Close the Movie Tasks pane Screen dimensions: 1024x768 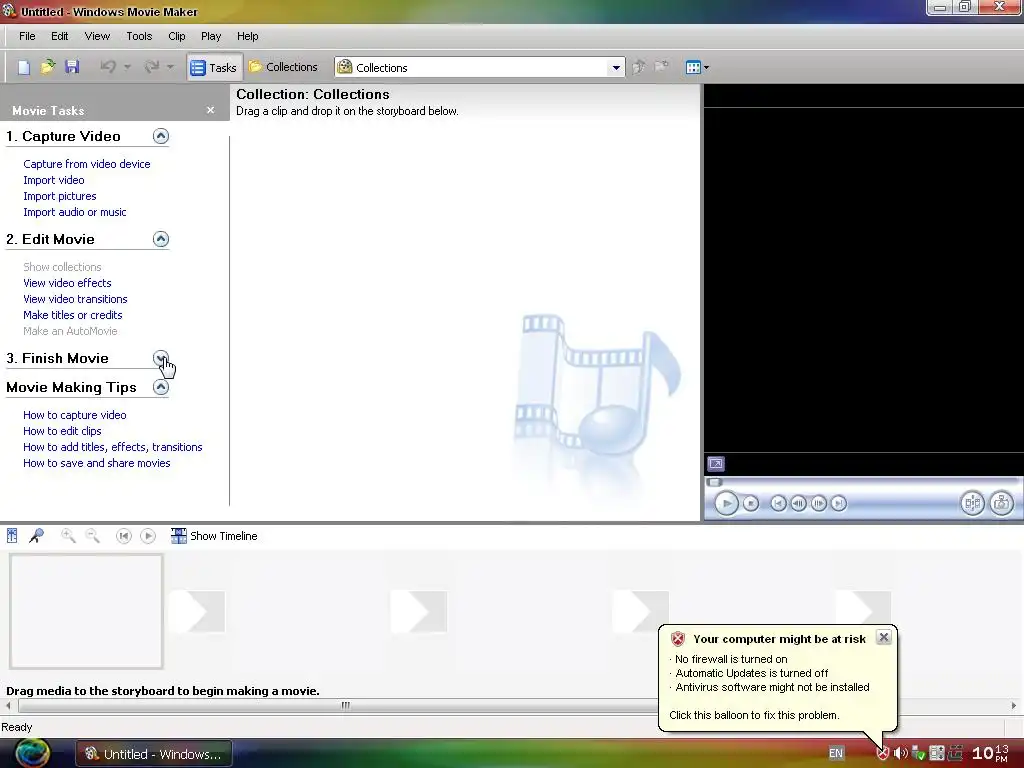(x=210, y=110)
